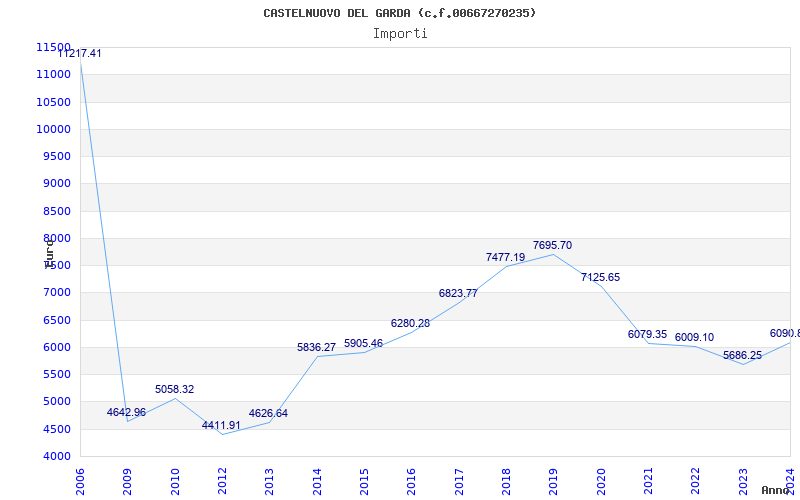
Task: Select the 6823.77 data label
Action: click(x=458, y=293)
